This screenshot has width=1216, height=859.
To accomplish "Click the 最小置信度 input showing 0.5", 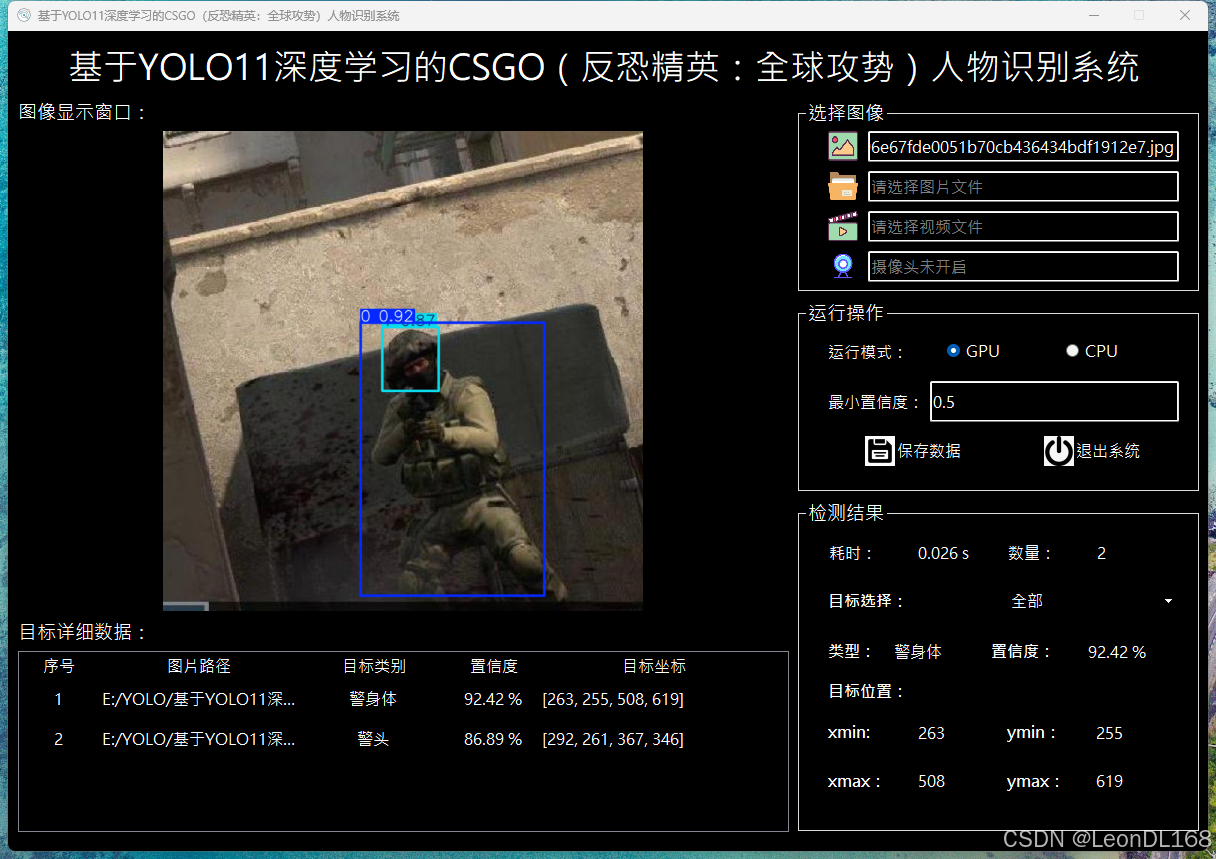I will tap(1054, 402).
